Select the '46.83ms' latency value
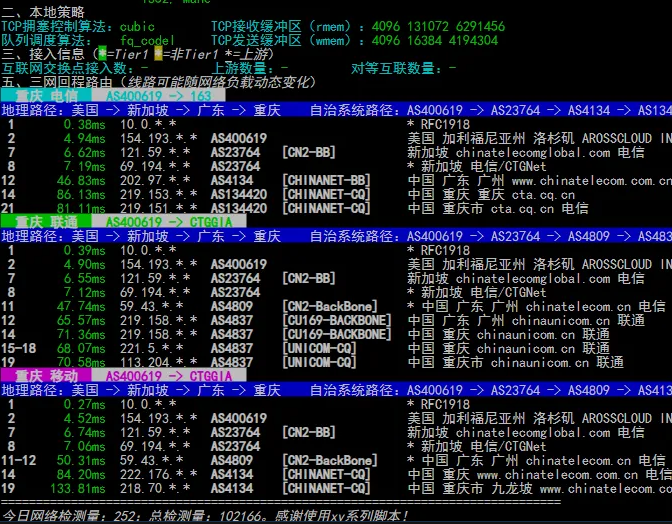672x524 pixels. coord(81,180)
